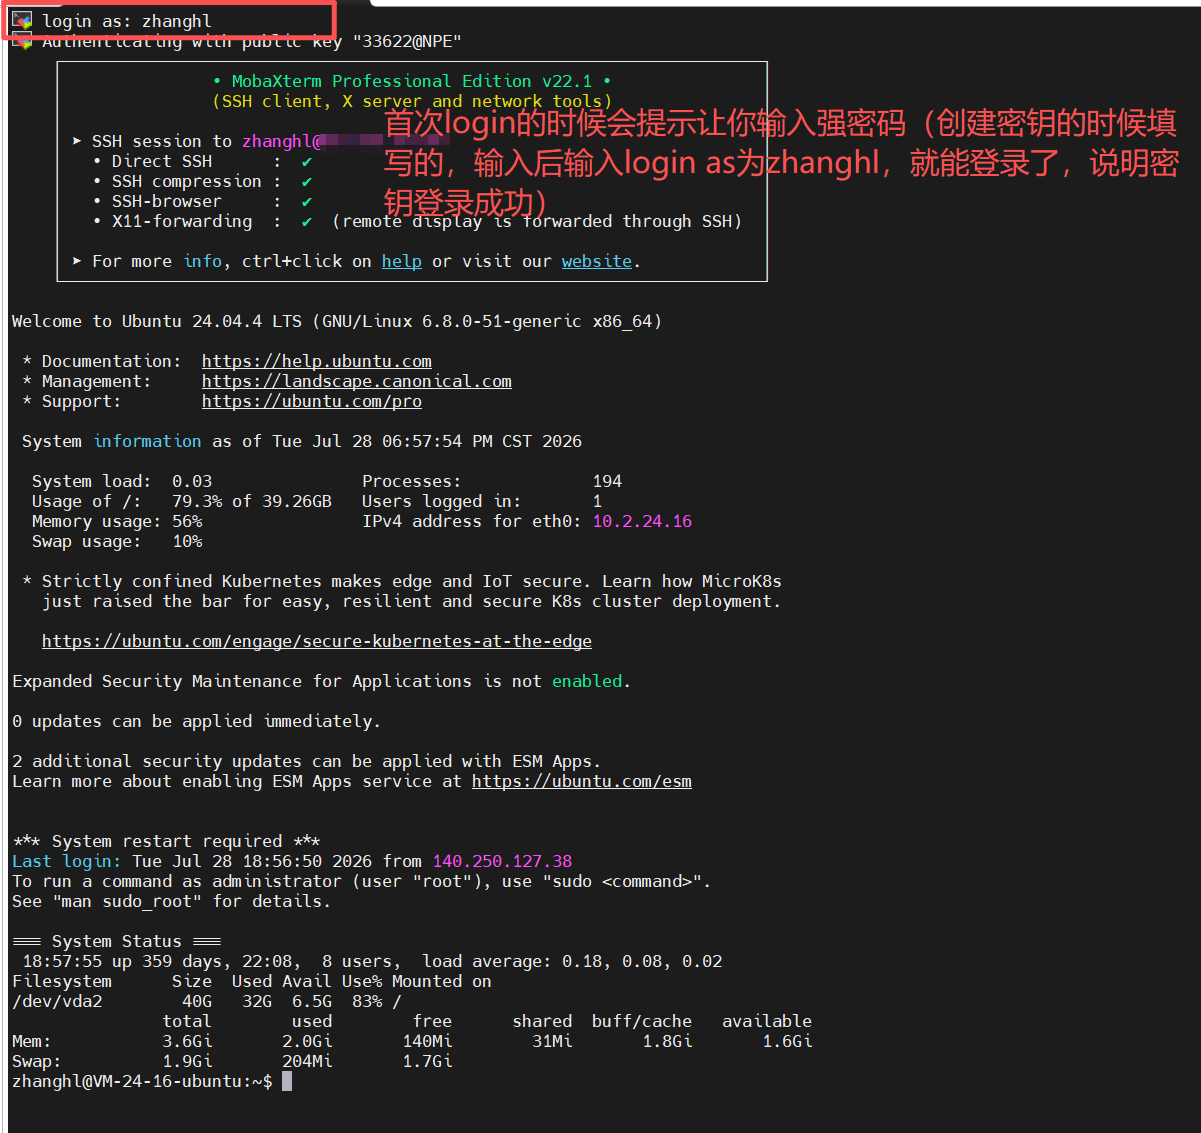Click the IPv4 address 10.2.24.16
Screen dimensions: 1201x1133
tap(642, 521)
